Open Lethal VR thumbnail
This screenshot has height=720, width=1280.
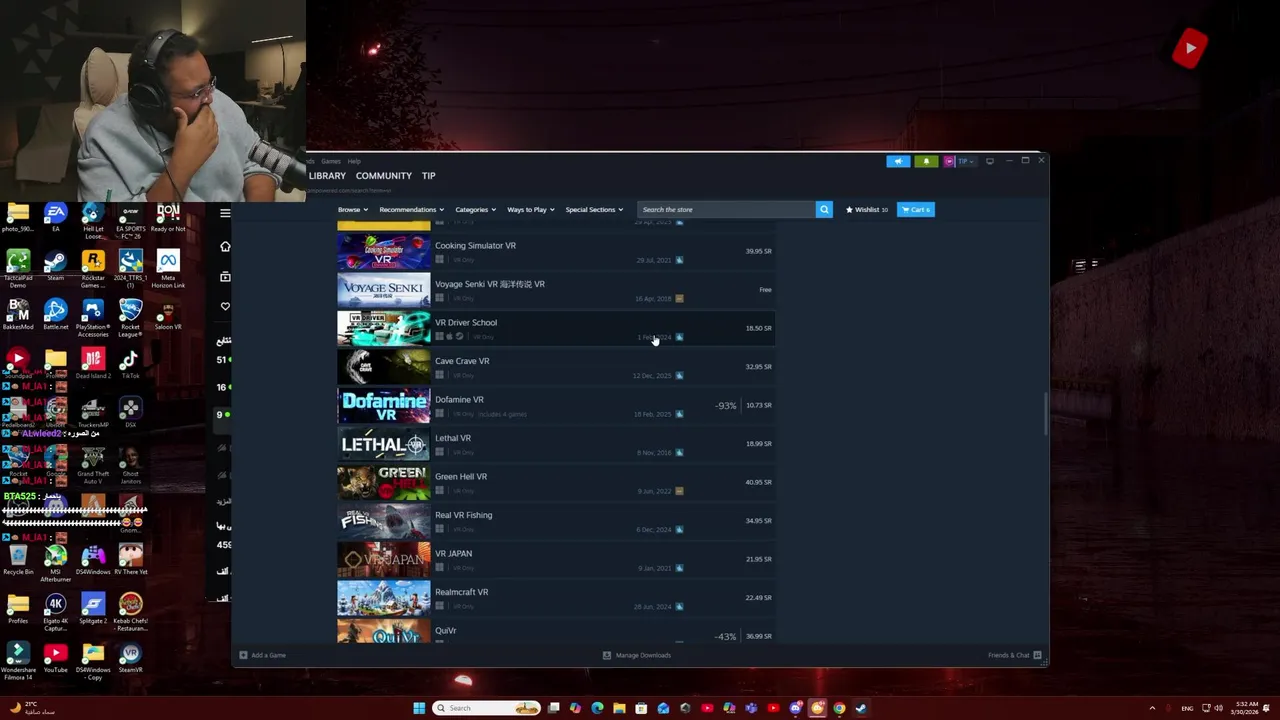pos(384,444)
